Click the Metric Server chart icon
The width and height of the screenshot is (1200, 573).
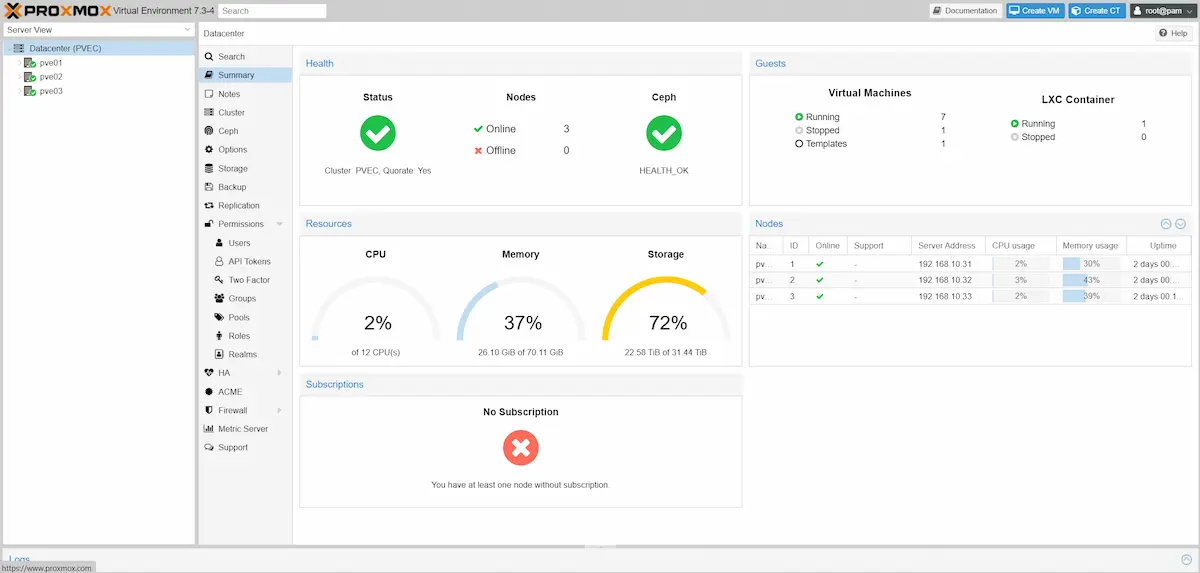pyautogui.click(x=209, y=429)
